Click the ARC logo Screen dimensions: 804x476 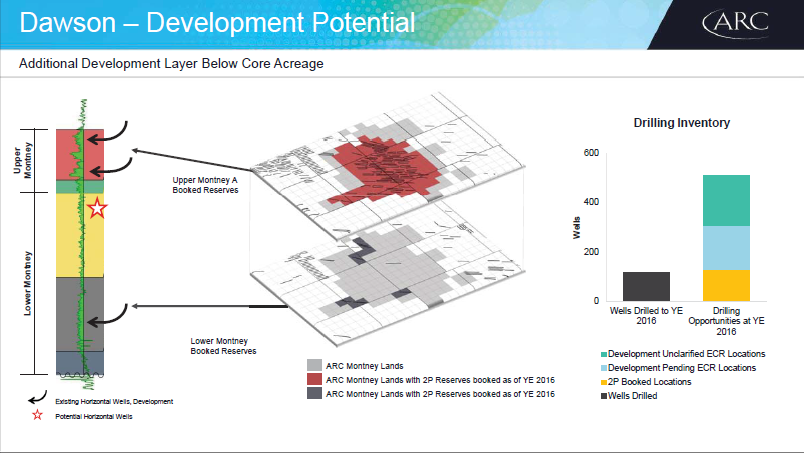(735, 23)
